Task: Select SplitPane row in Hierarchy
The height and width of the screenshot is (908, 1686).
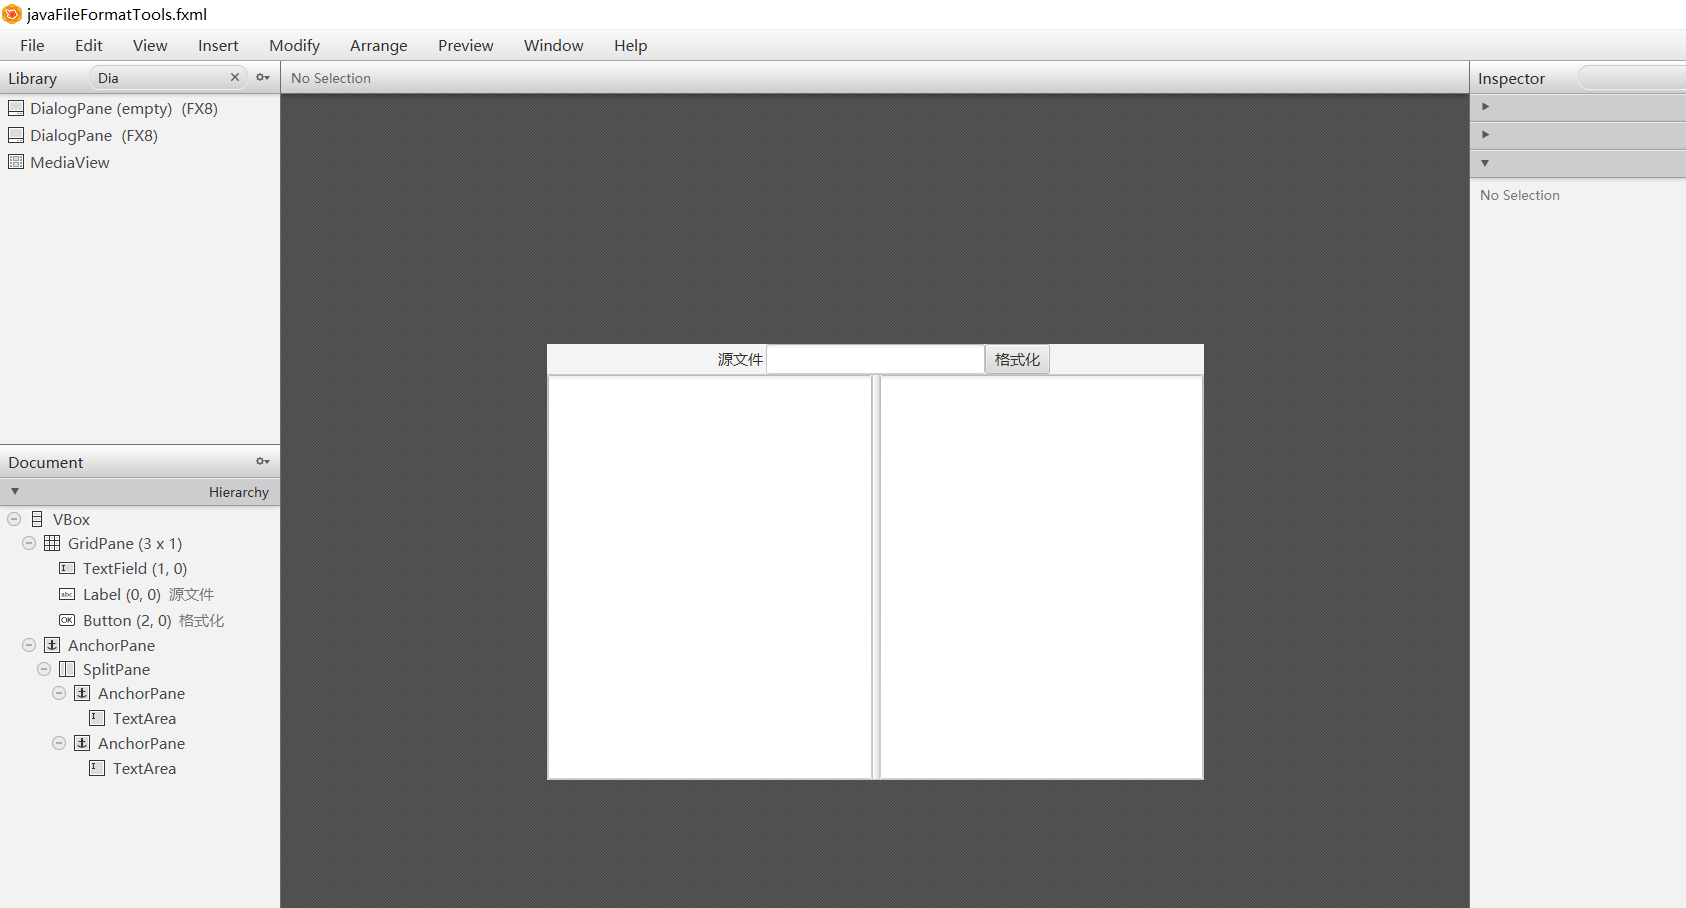Action: click(x=140, y=669)
